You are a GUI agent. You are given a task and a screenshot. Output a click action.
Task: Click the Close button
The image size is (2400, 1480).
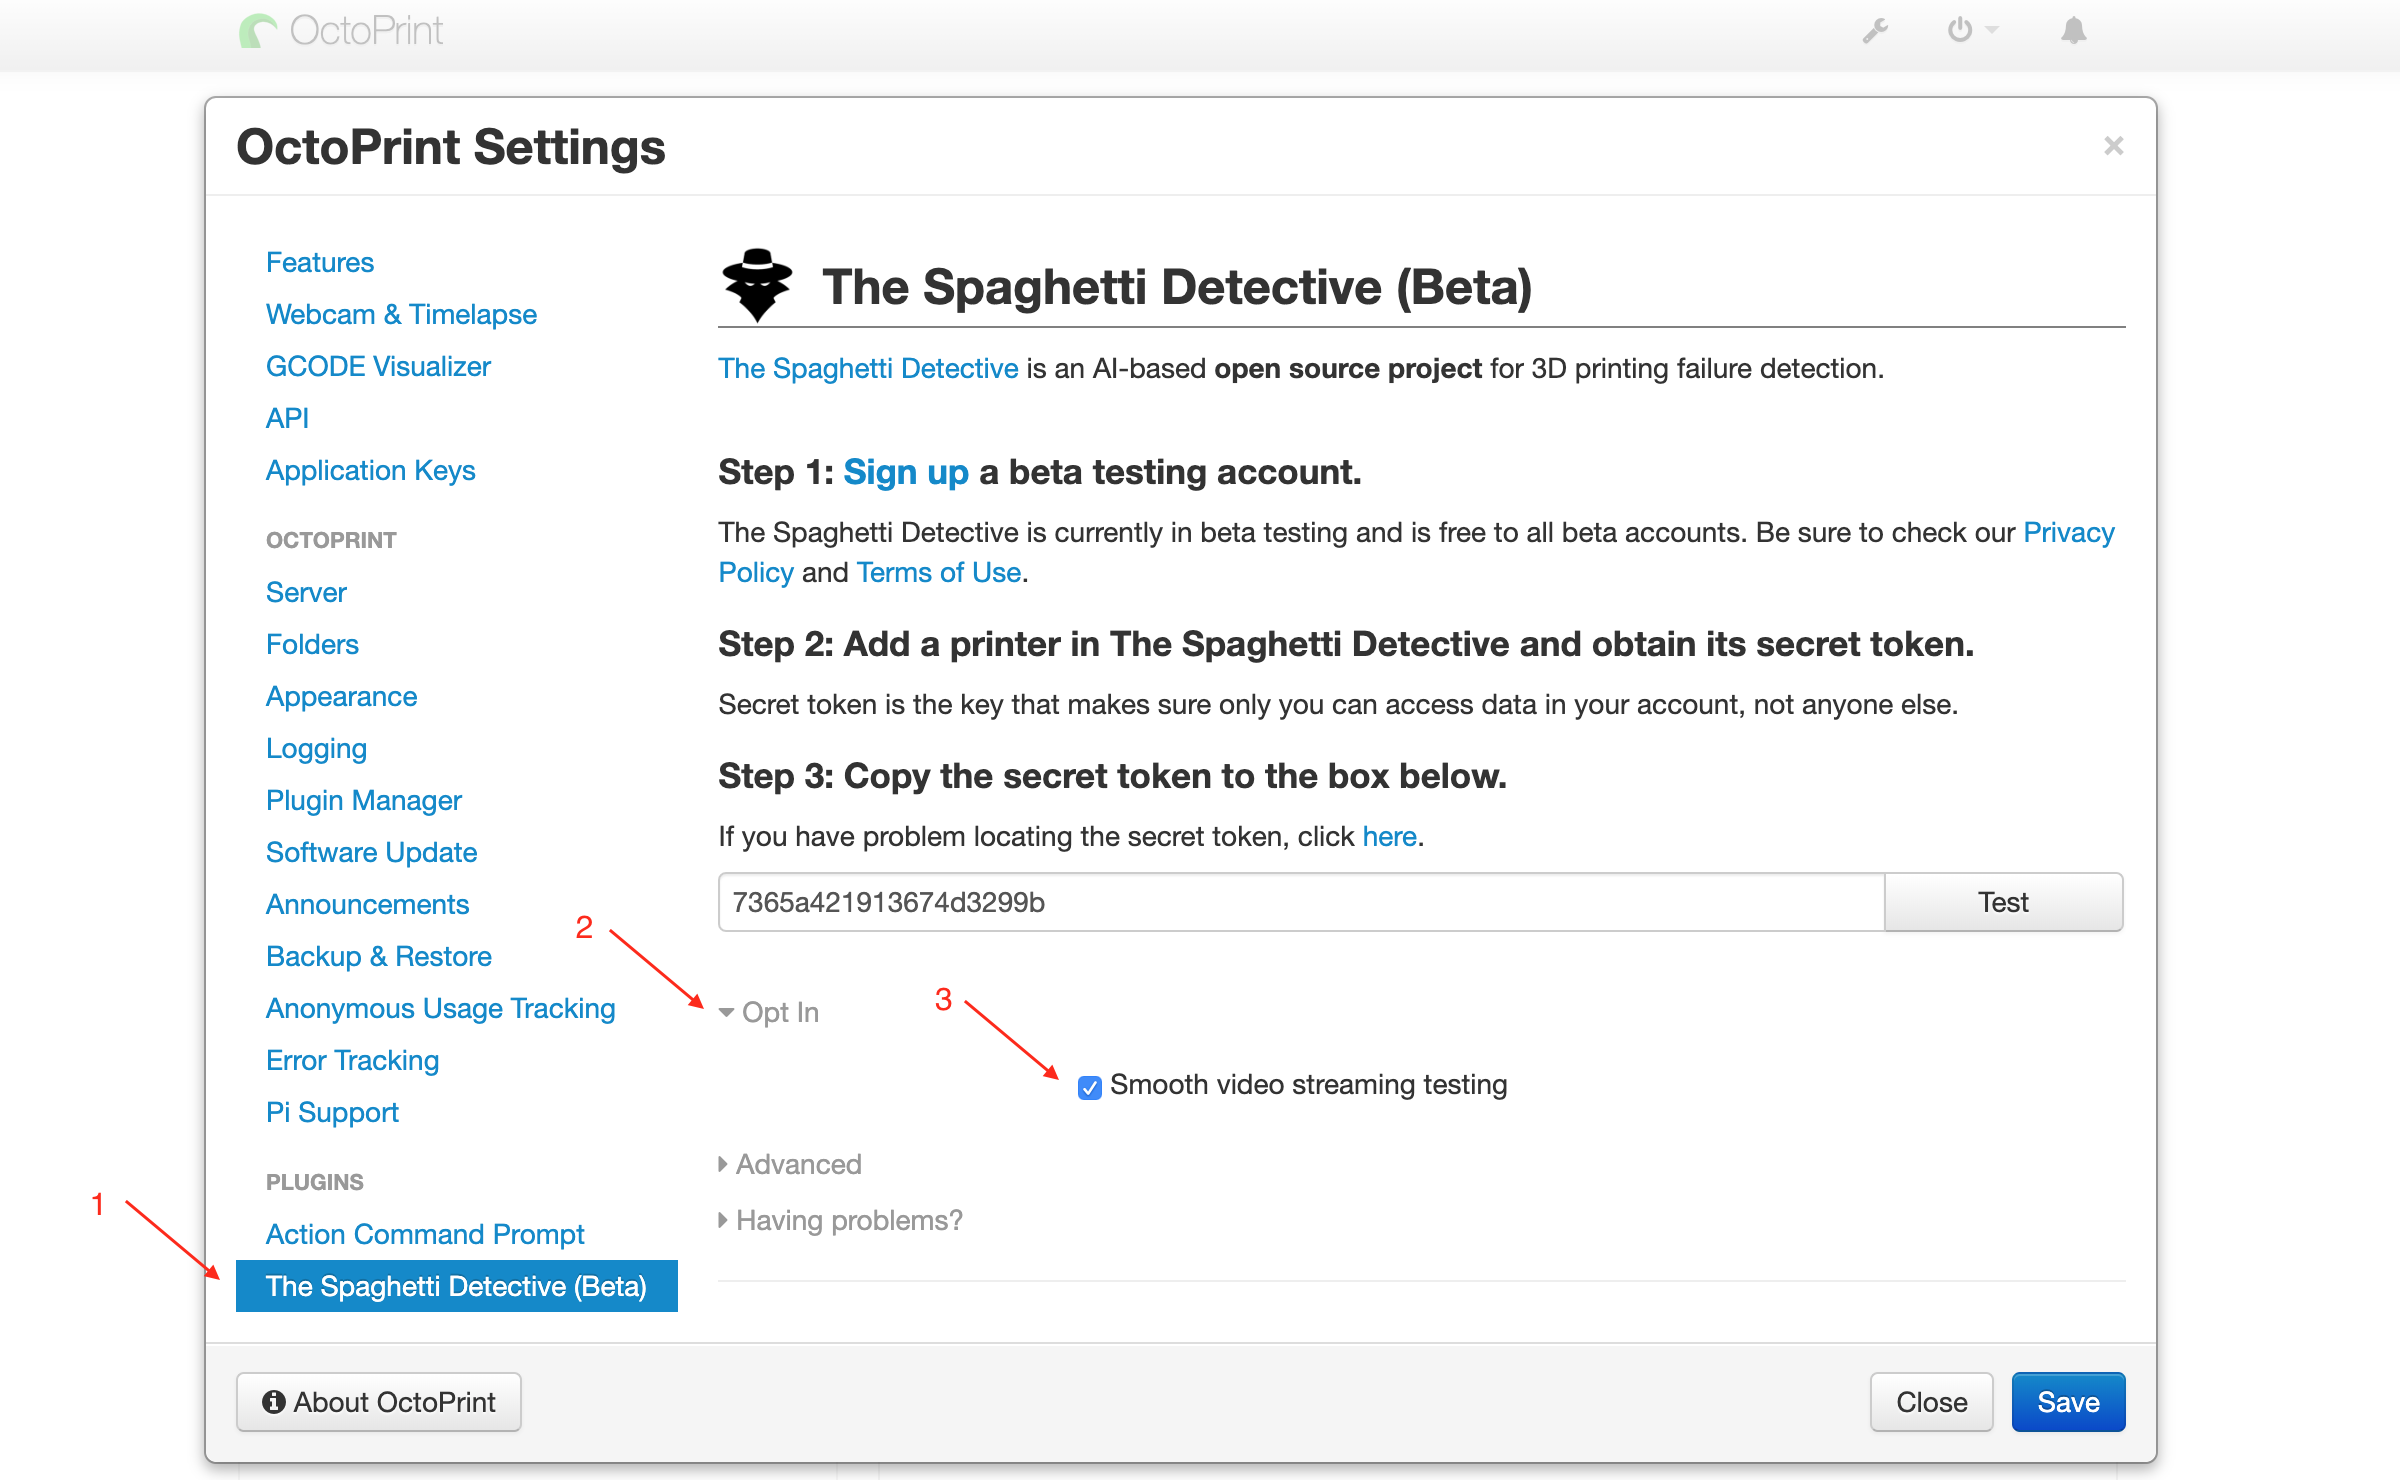[1931, 1402]
